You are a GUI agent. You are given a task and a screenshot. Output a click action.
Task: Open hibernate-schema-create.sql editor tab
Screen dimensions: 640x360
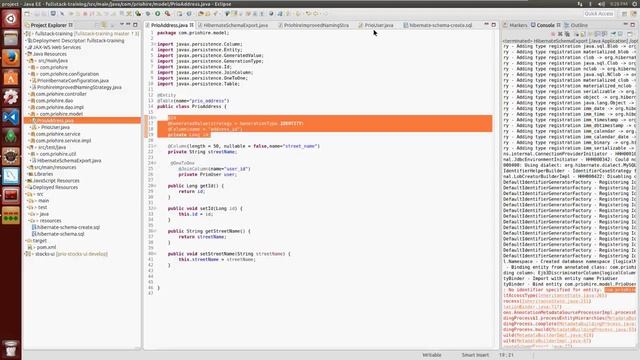pyautogui.click(x=438, y=25)
